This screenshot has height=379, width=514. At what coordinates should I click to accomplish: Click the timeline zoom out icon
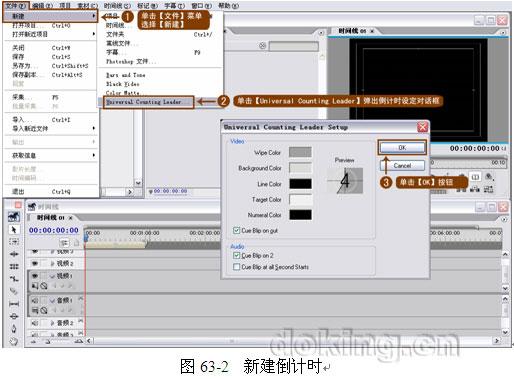(x=34, y=341)
